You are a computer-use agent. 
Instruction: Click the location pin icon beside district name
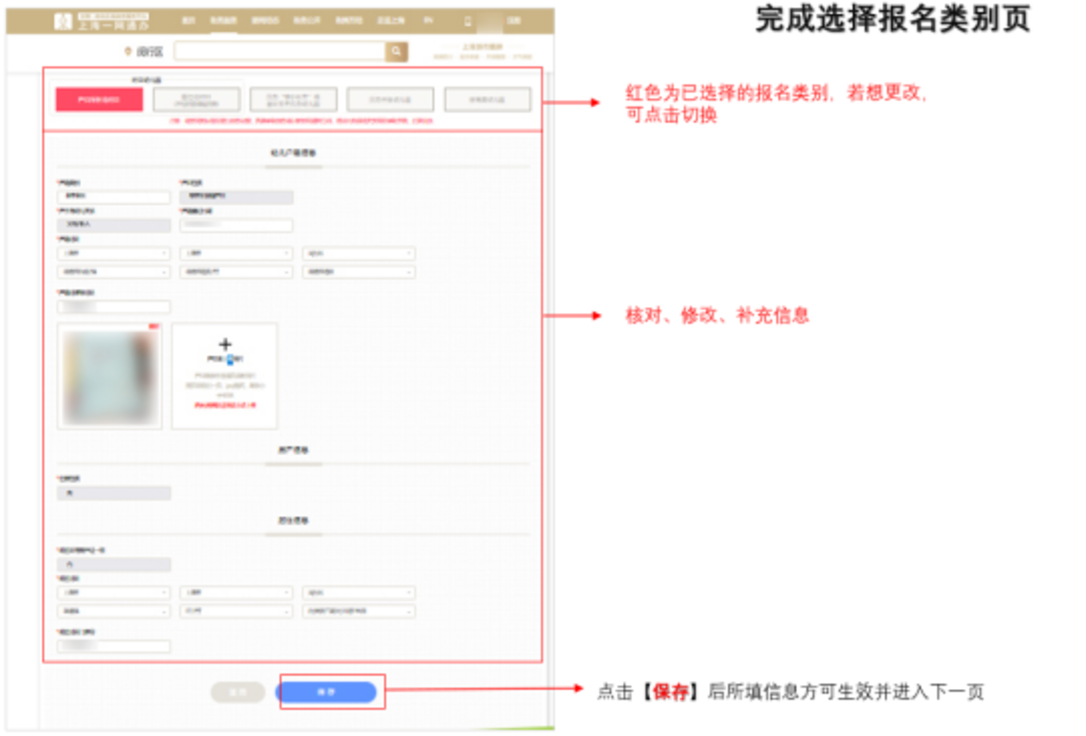(x=127, y=51)
